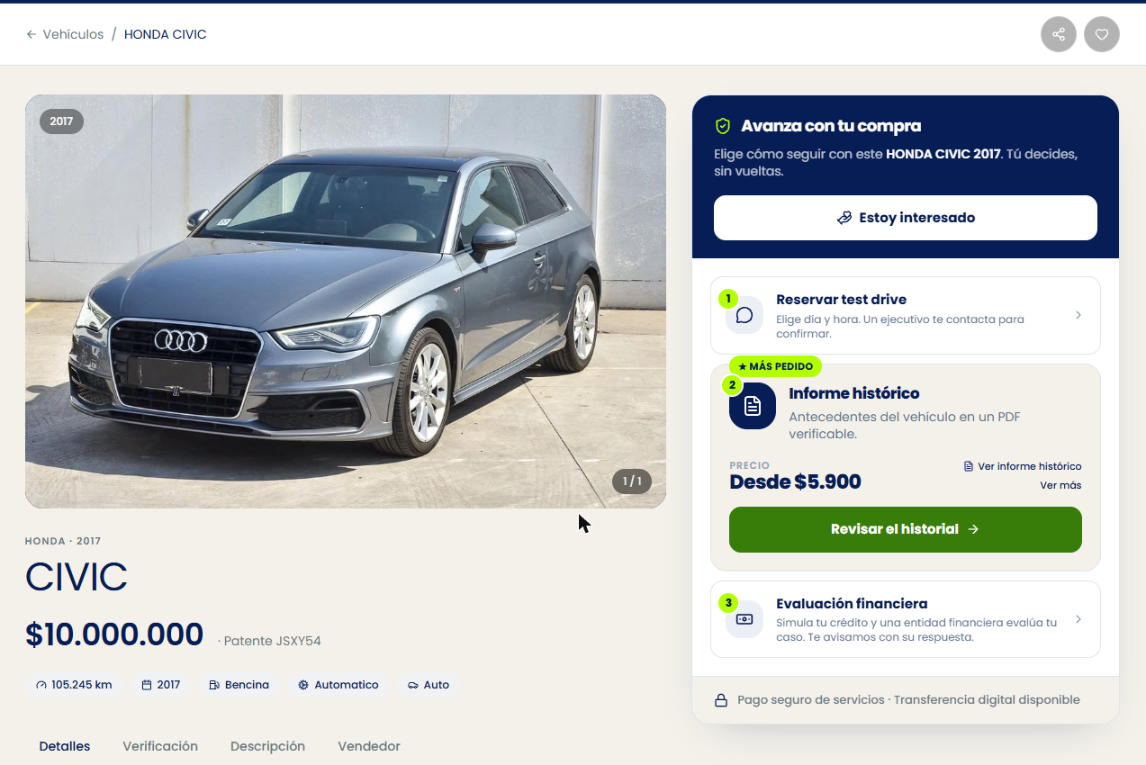Click handshake icon in Estoy interesado button
Screen dimensions: 1146x765
click(844, 218)
